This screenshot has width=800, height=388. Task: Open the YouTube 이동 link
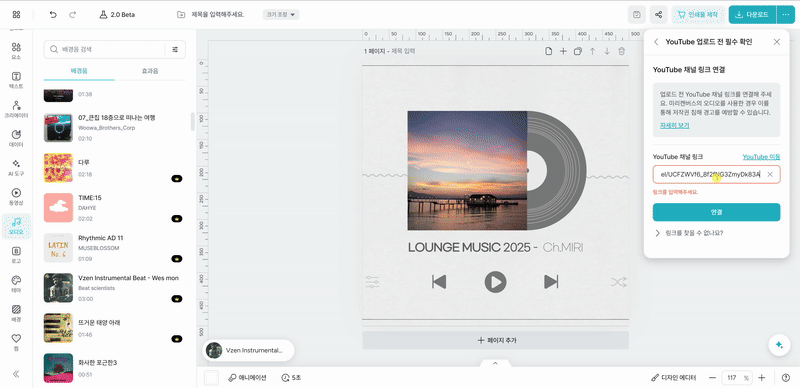click(761, 157)
